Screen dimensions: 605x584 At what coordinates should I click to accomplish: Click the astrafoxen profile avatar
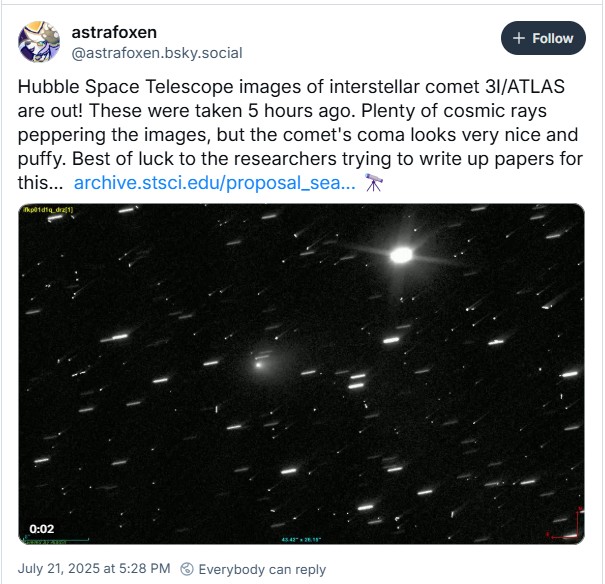(39, 41)
